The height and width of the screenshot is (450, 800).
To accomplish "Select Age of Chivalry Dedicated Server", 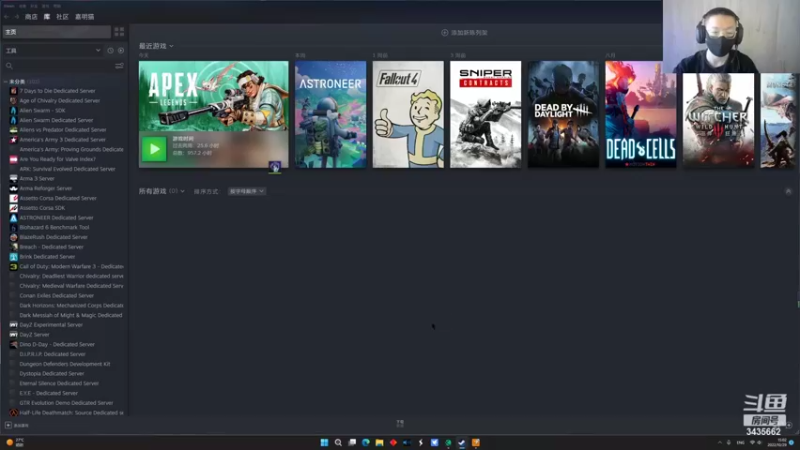I will coord(60,101).
